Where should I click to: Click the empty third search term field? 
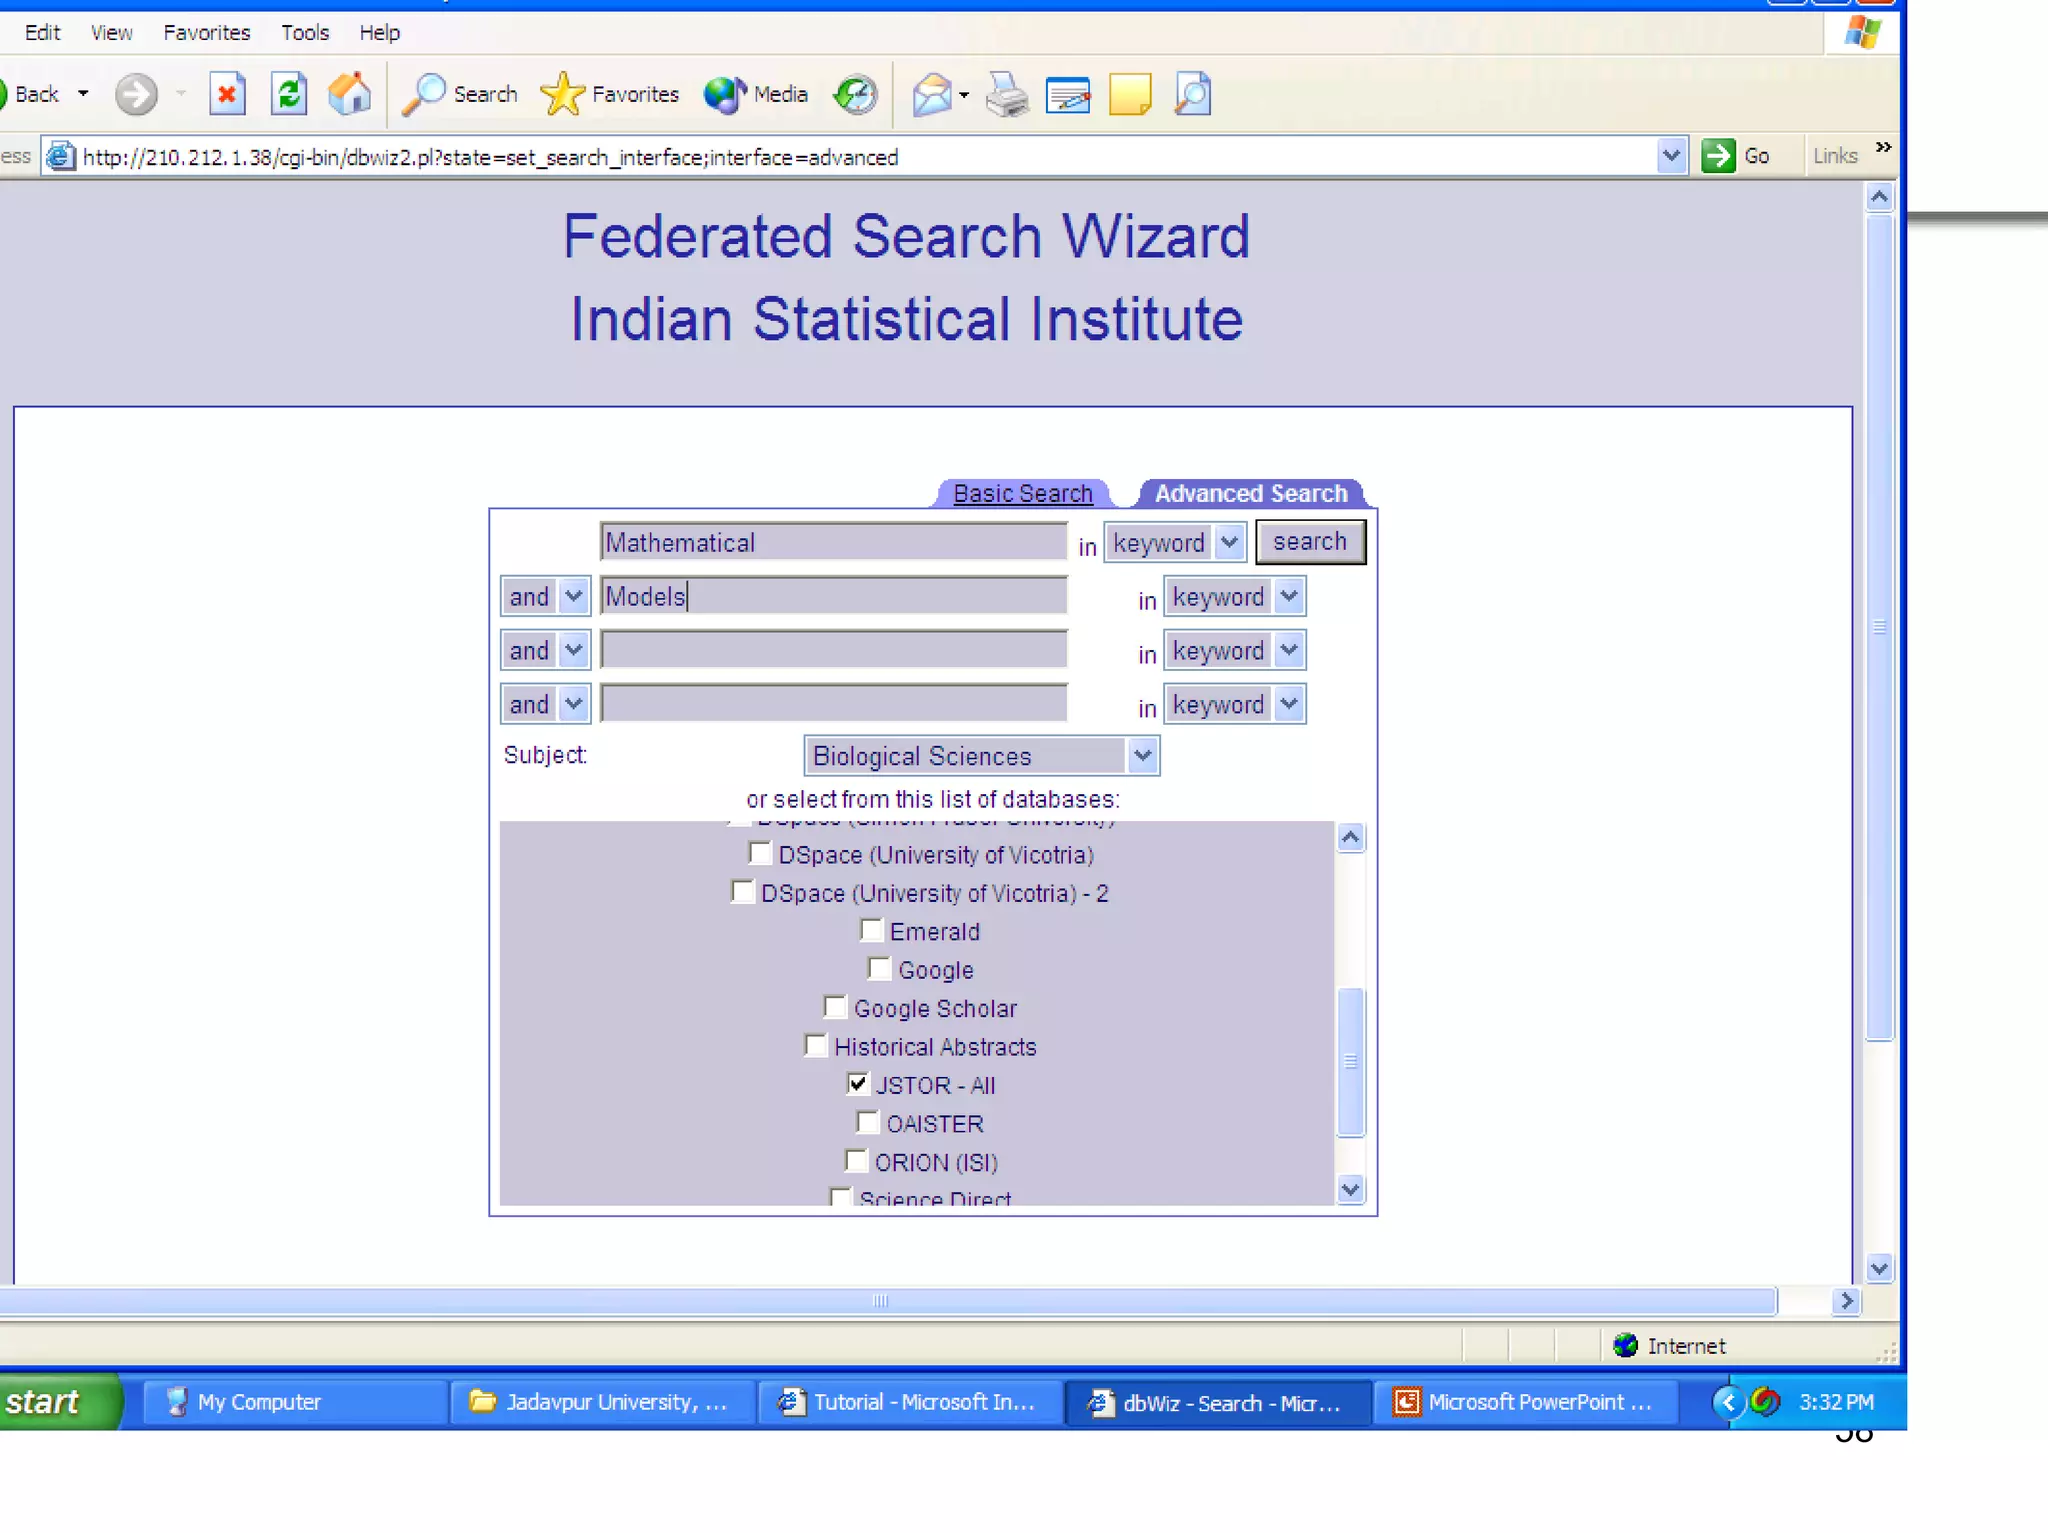pyautogui.click(x=833, y=650)
